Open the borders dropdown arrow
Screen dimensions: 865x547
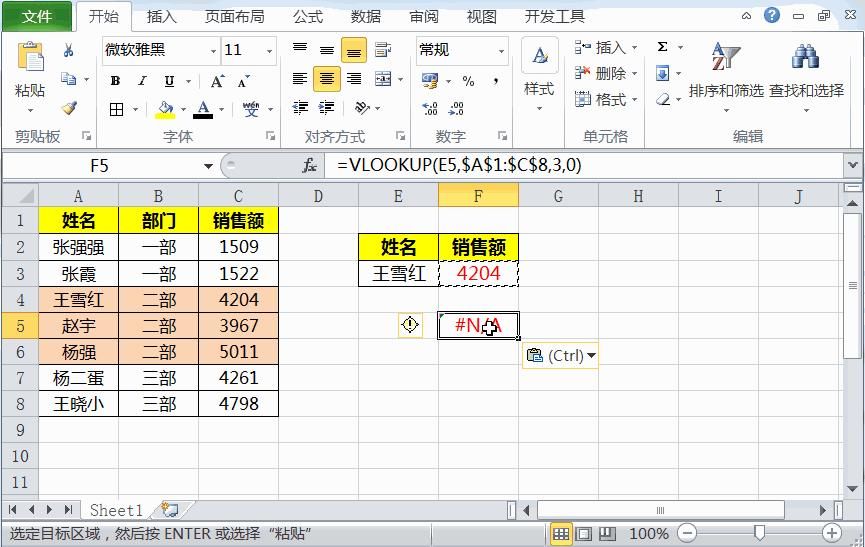click(135, 109)
